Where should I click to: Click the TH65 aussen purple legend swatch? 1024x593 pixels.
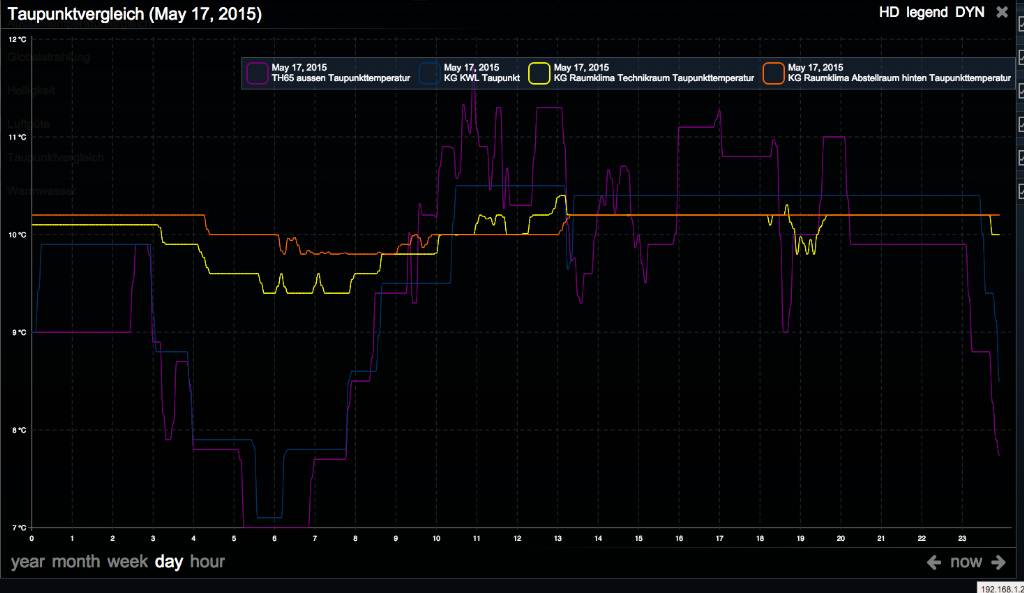point(258,73)
